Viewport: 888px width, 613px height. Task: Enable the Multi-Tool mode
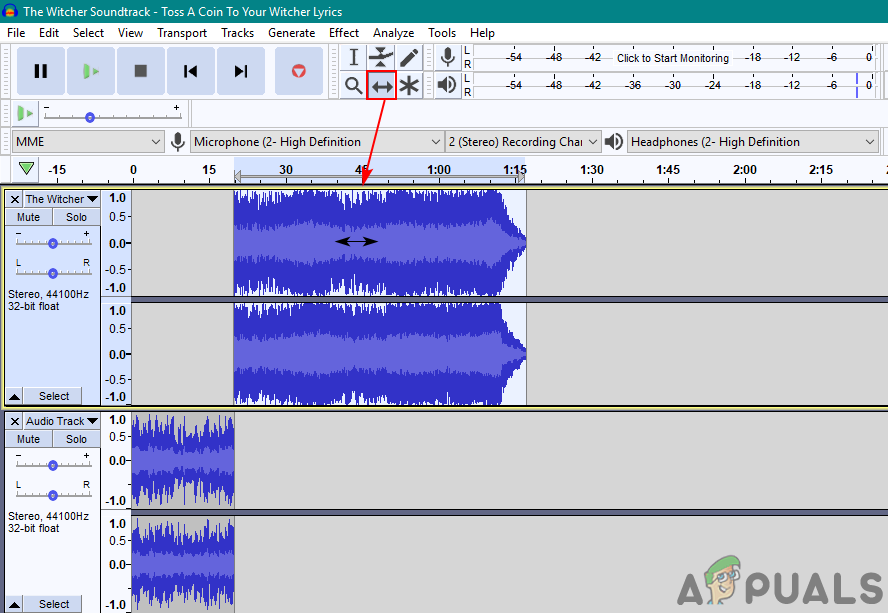tap(409, 85)
